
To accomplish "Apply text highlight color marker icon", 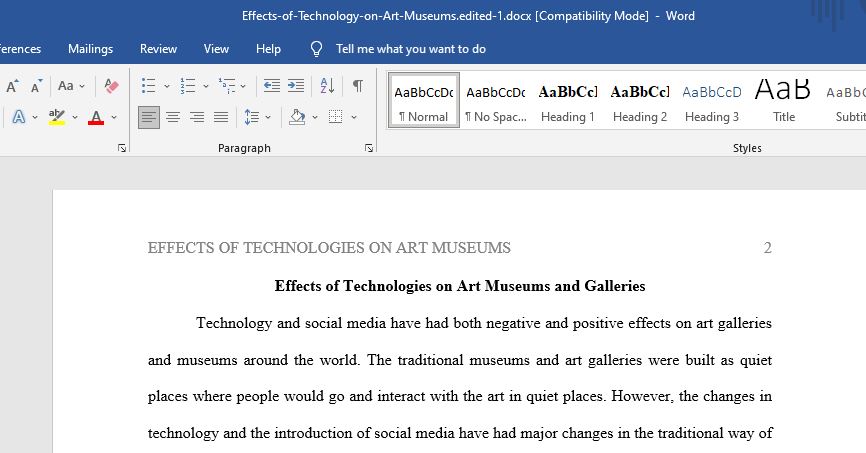I will pos(57,117).
